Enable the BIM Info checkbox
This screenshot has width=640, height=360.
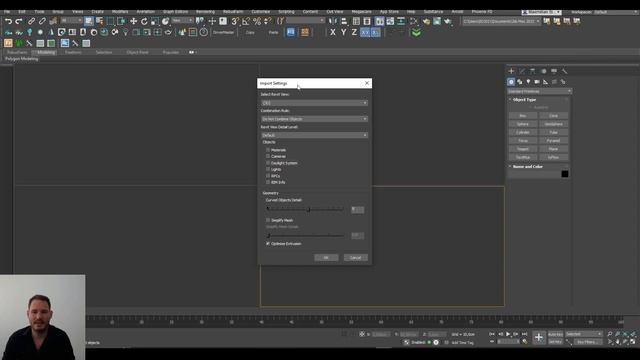point(268,182)
